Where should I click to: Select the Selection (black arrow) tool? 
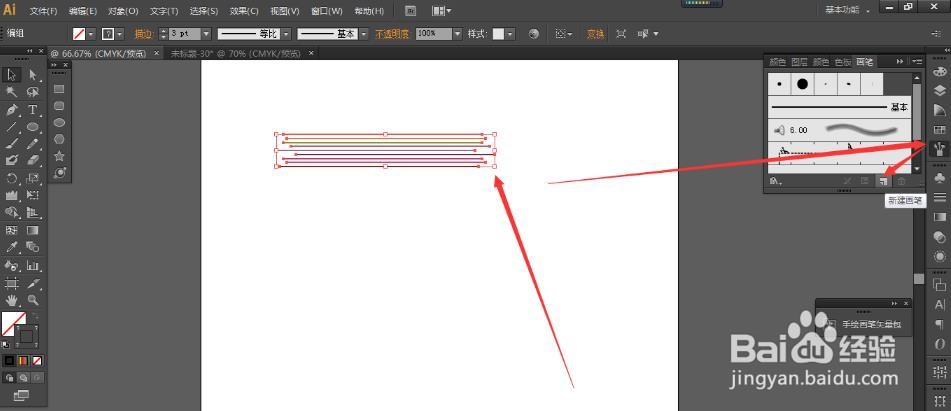[x=12, y=75]
